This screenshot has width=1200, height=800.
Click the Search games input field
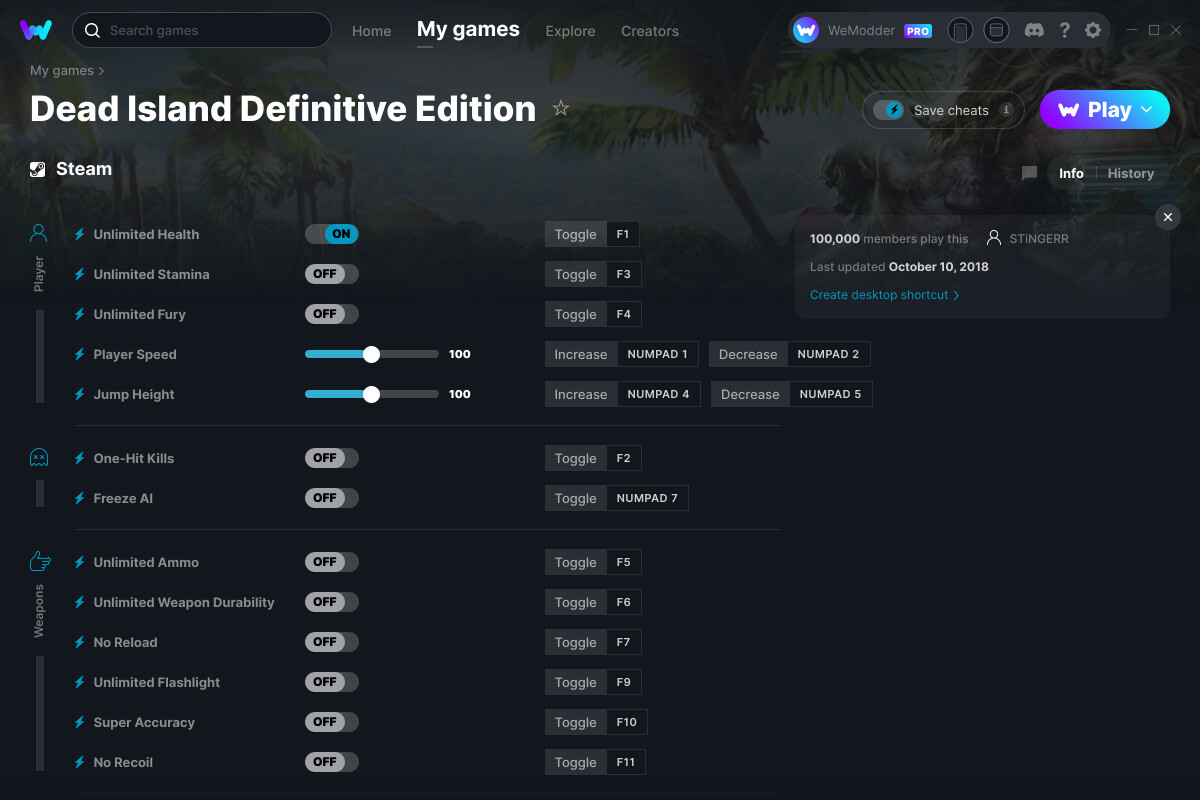[200, 30]
